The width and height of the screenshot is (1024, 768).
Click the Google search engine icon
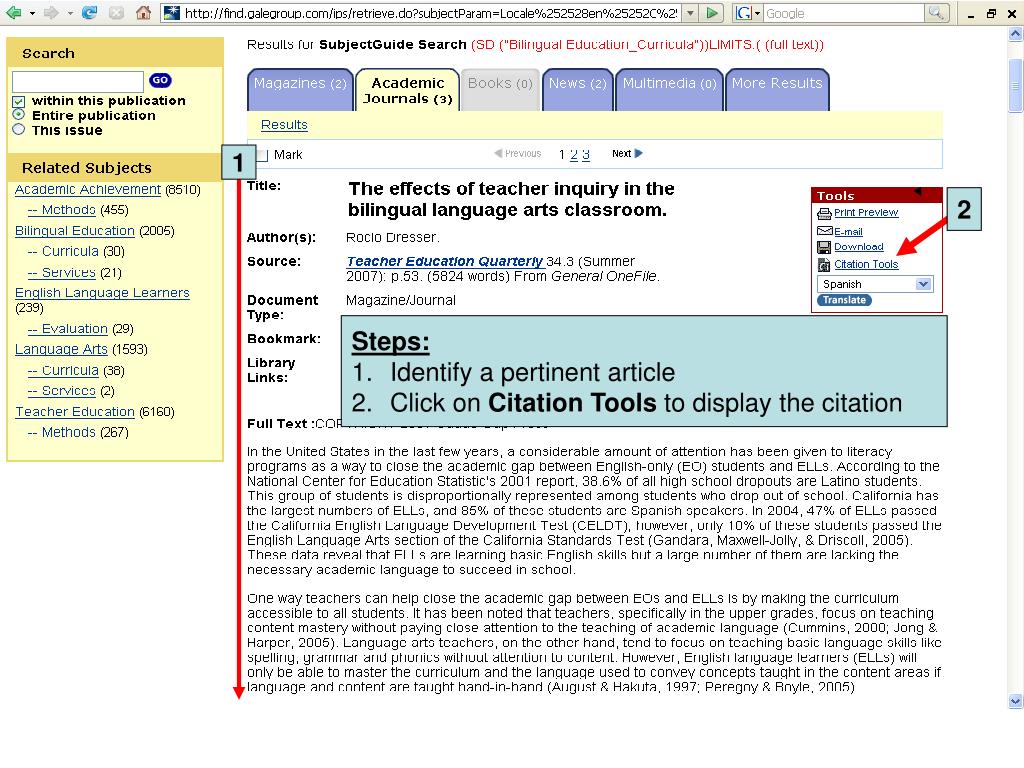click(743, 13)
